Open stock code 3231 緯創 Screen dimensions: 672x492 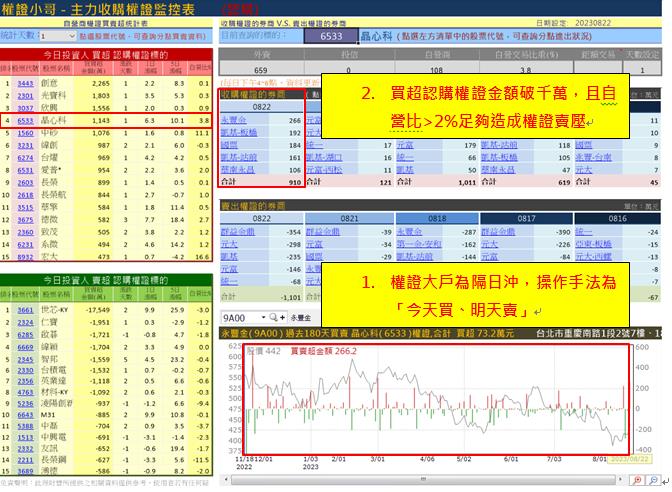[x=25, y=145]
